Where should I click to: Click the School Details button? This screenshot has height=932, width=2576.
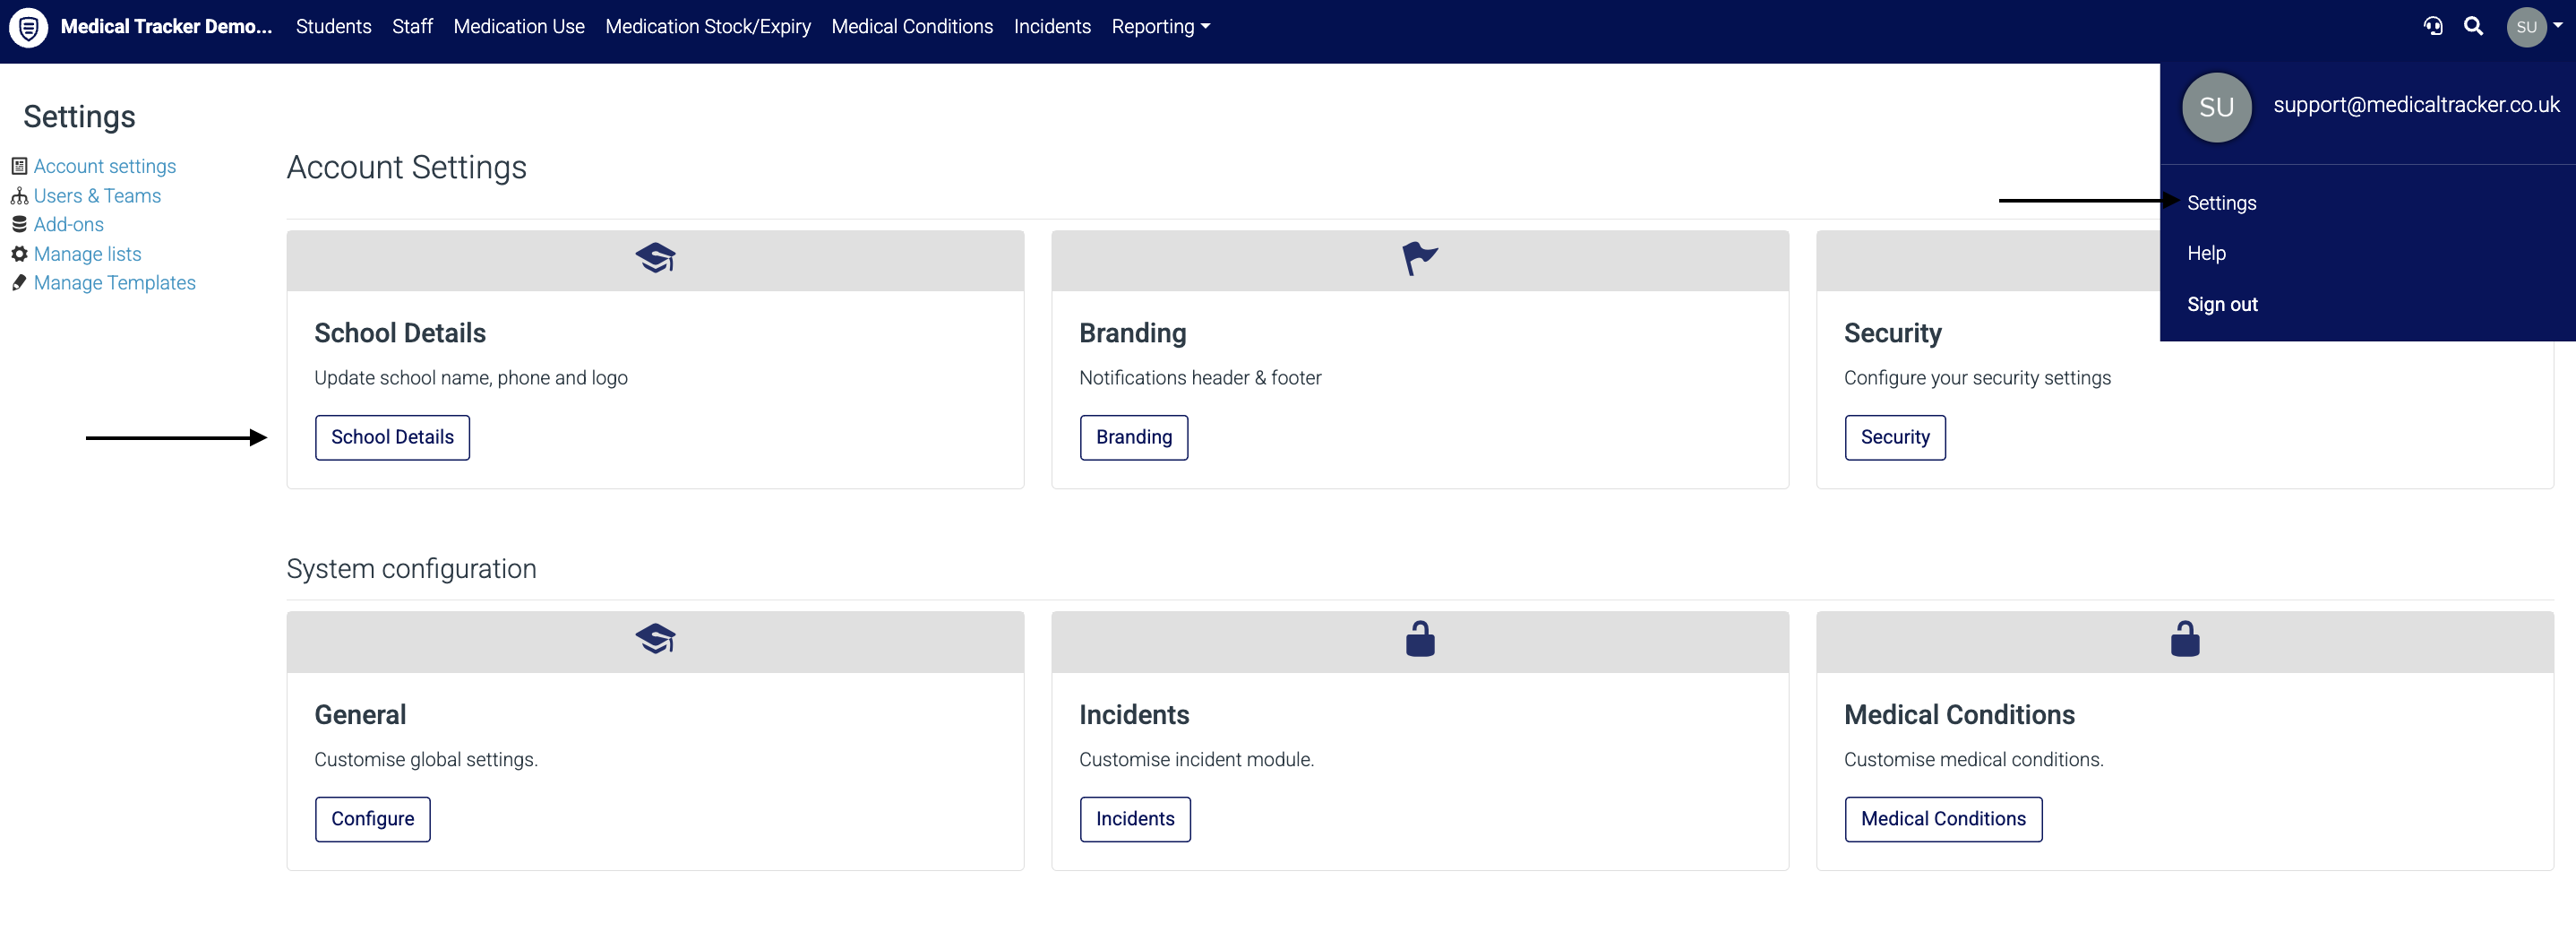point(392,438)
